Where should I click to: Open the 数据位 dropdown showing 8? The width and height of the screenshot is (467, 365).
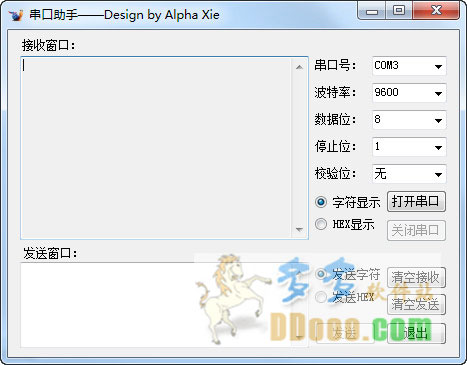tap(409, 120)
